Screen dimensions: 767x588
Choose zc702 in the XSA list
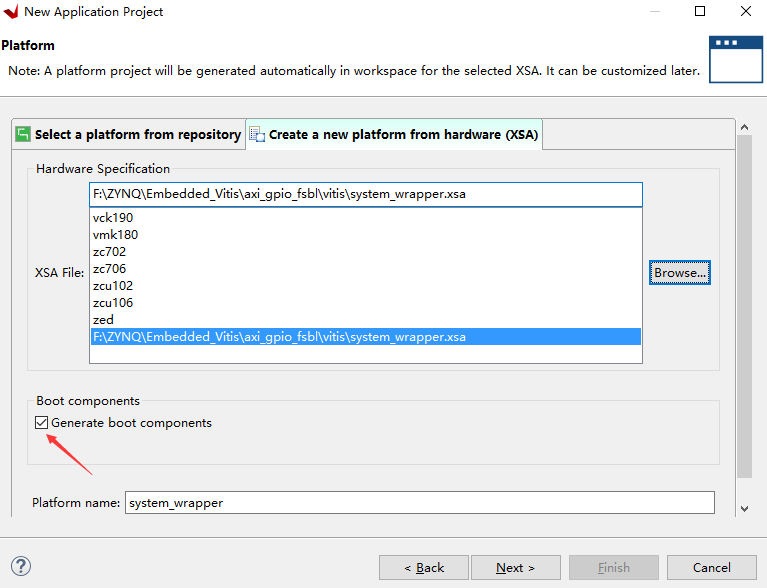coord(366,252)
